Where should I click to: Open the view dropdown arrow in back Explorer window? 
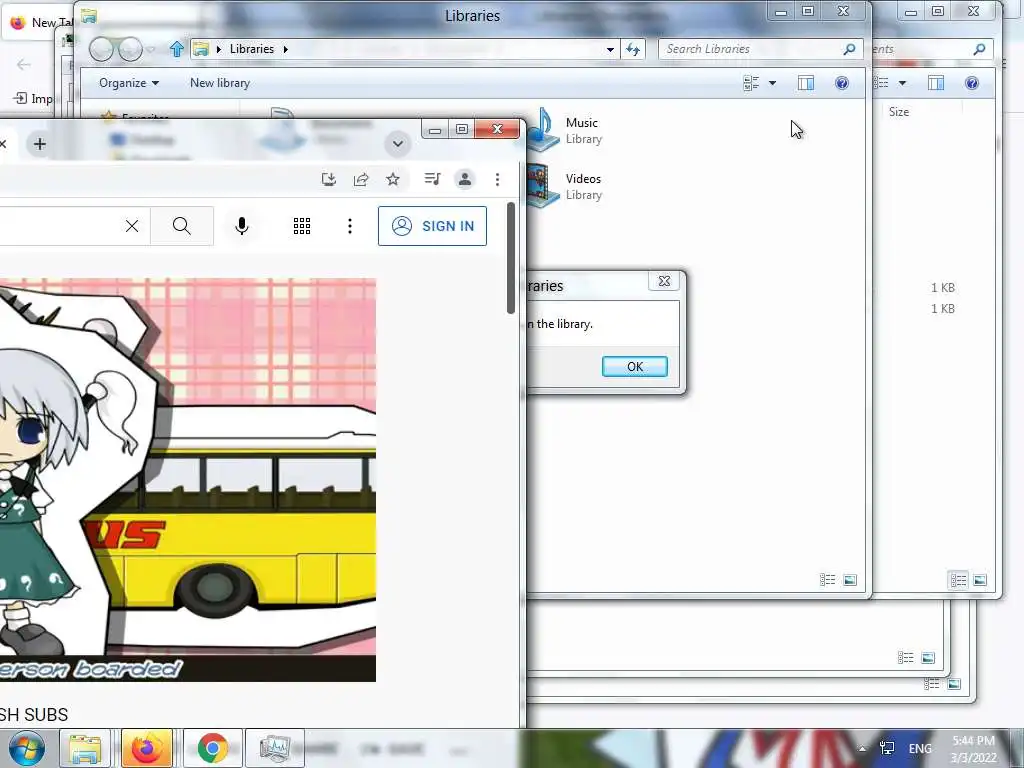pos(903,83)
